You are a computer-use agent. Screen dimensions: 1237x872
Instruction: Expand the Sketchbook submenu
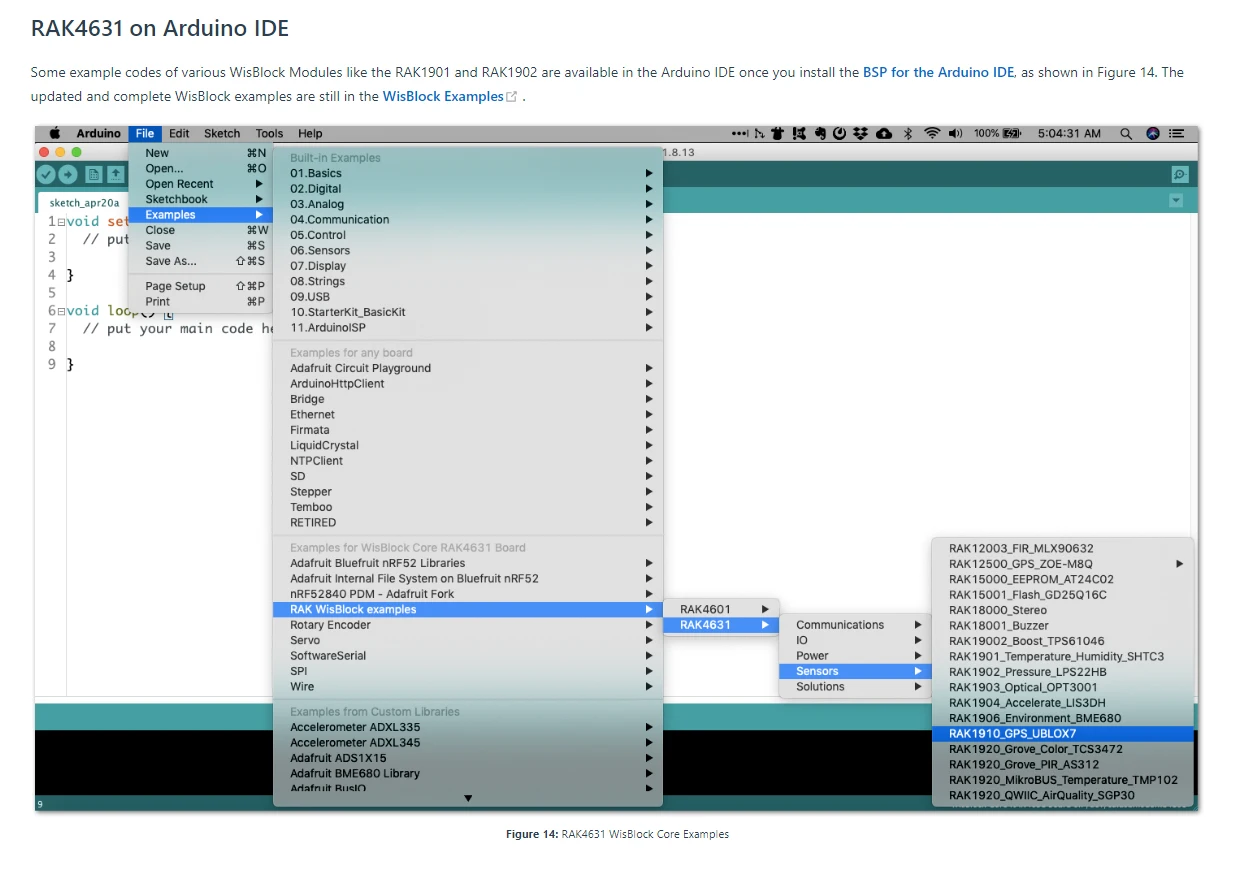pos(200,199)
